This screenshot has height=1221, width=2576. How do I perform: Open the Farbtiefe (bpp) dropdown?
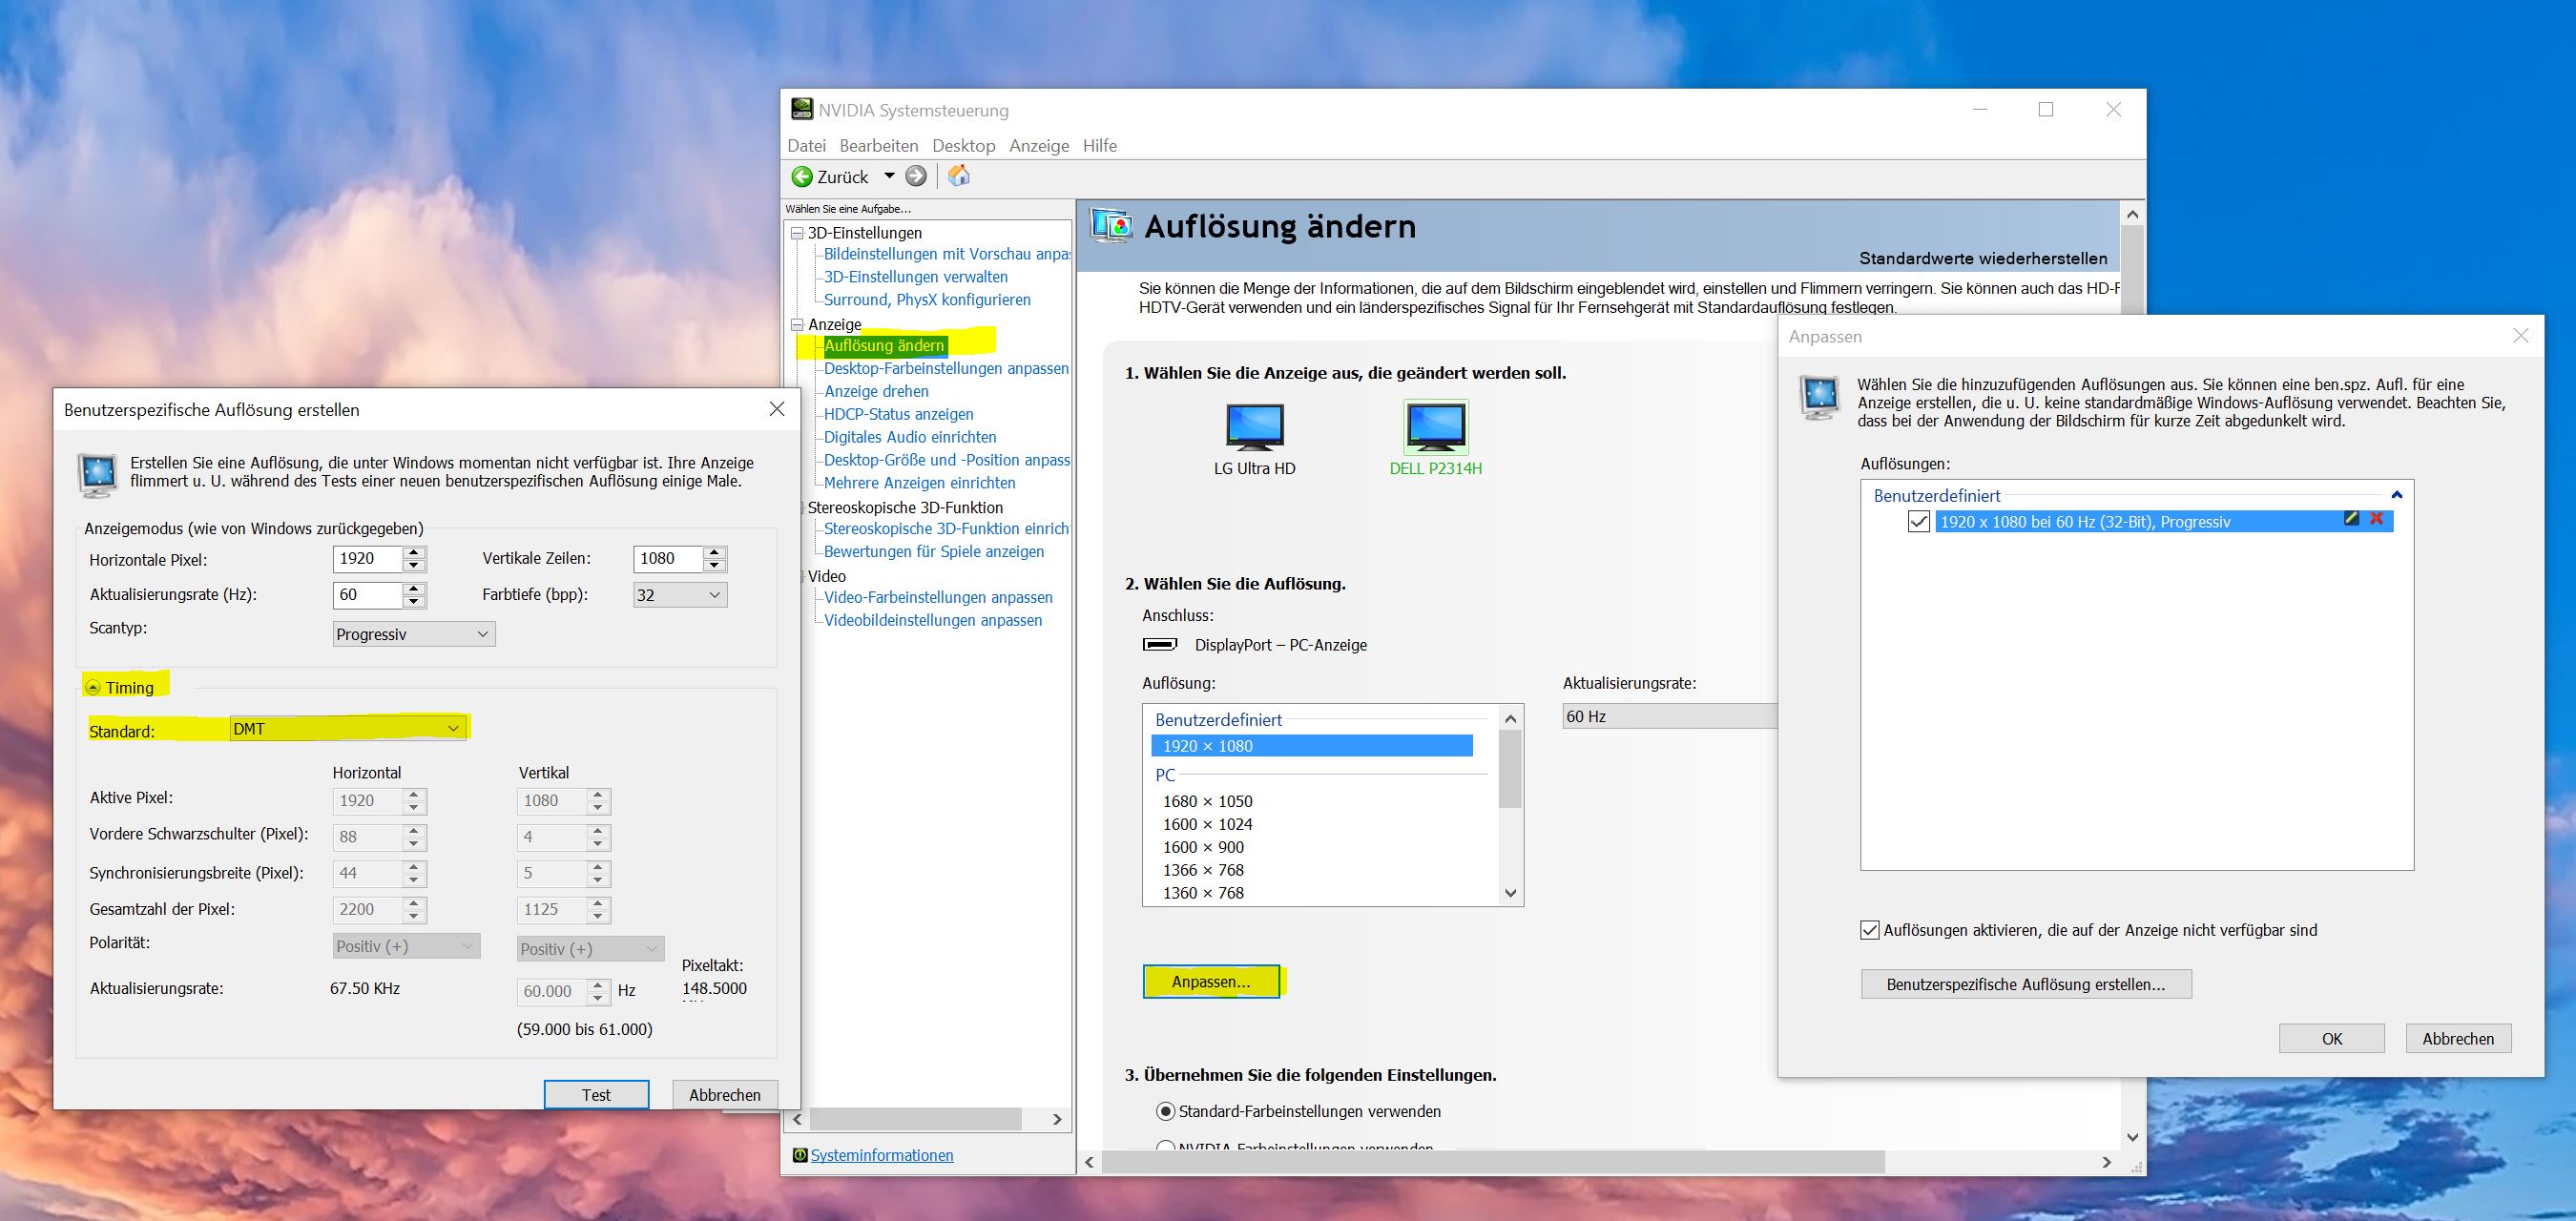point(680,595)
